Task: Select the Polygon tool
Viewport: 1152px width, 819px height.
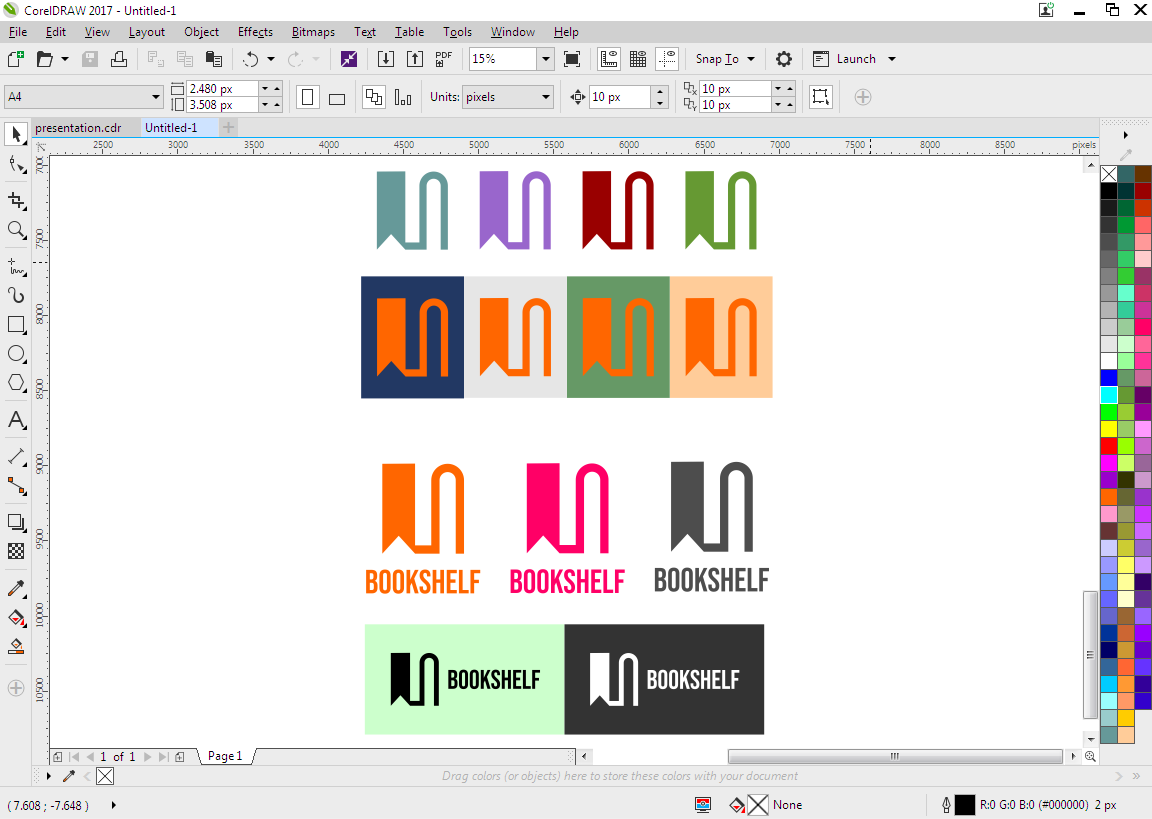Action: [16, 383]
